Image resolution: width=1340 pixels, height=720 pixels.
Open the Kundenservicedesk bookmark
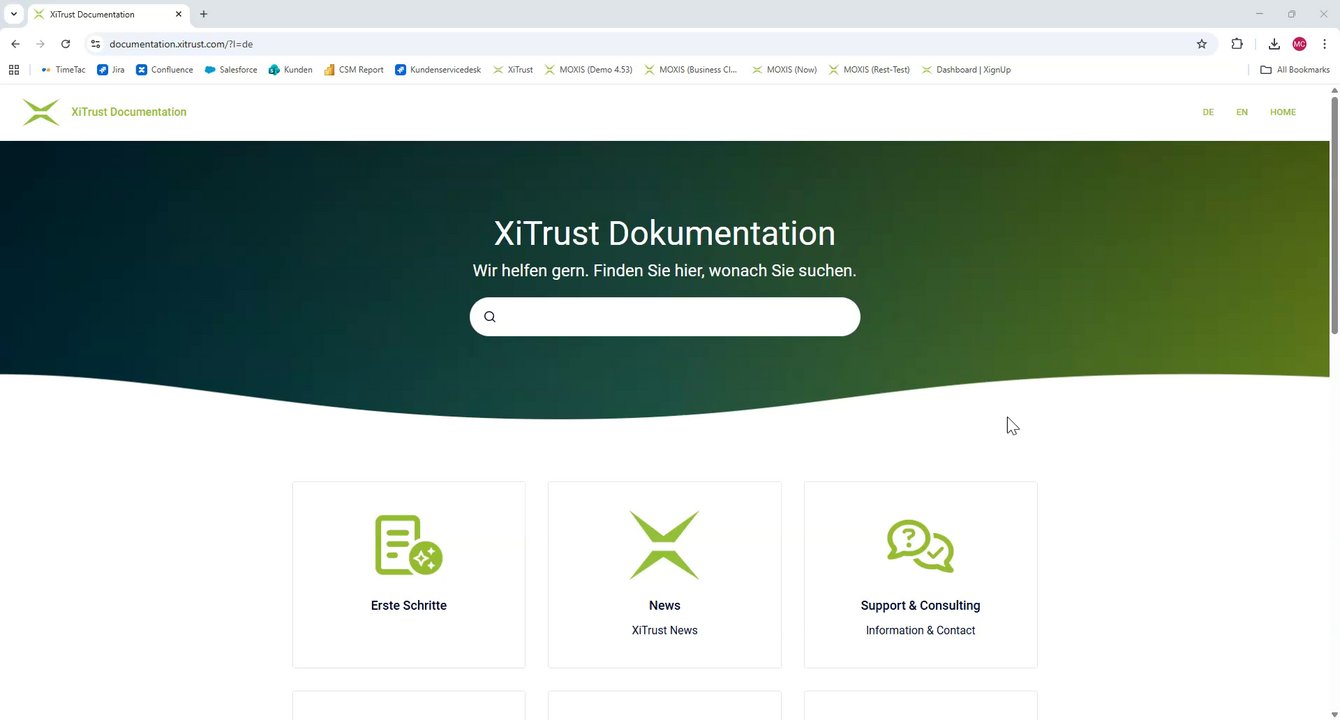pos(438,70)
